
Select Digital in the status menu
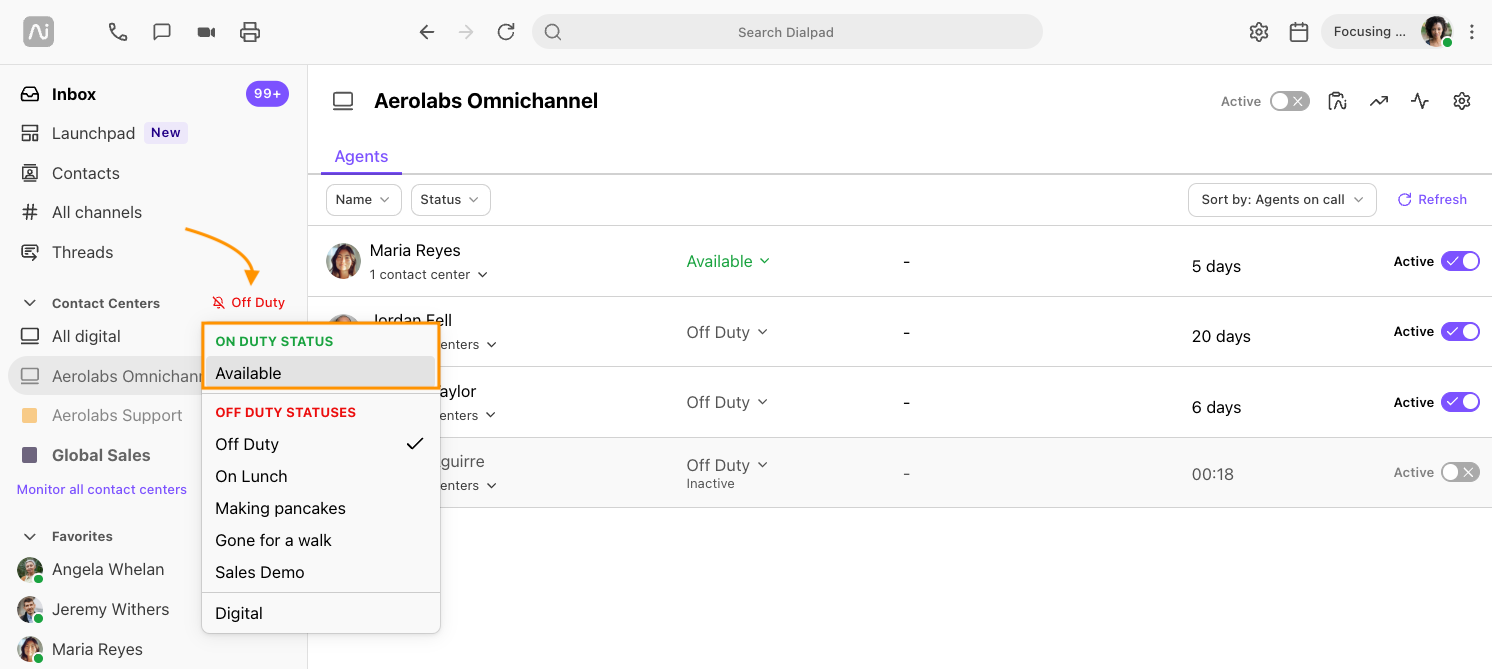point(320,613)
